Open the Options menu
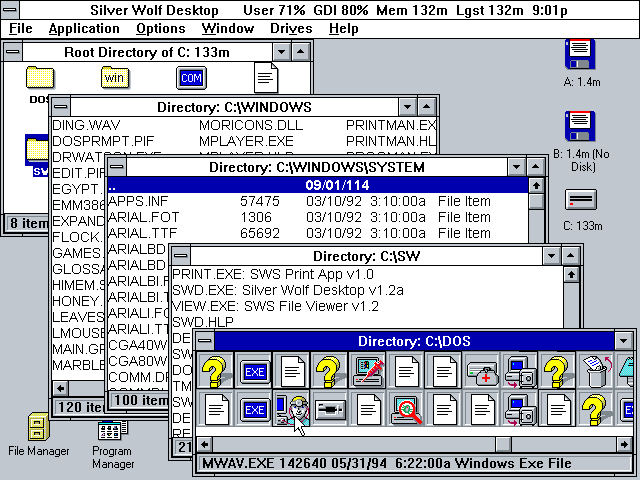 tap(161, 29)
